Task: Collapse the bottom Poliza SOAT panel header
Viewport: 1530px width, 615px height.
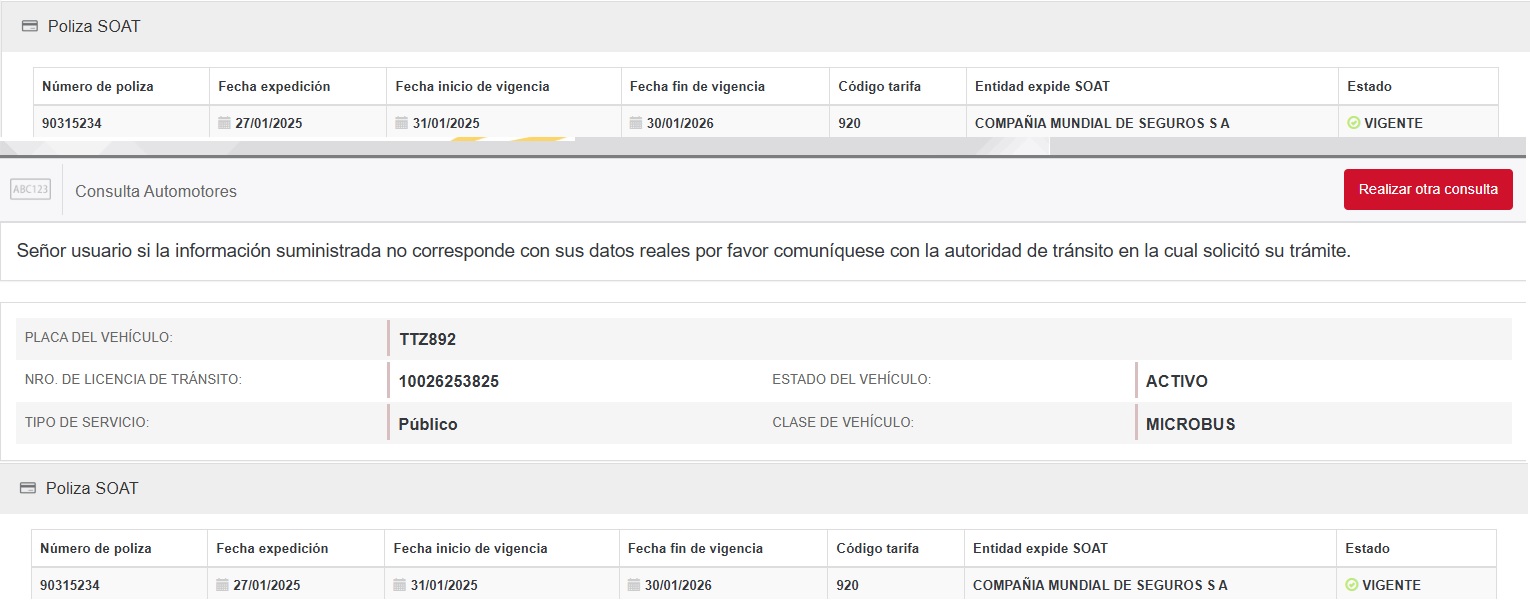Action: click(92, 489)
